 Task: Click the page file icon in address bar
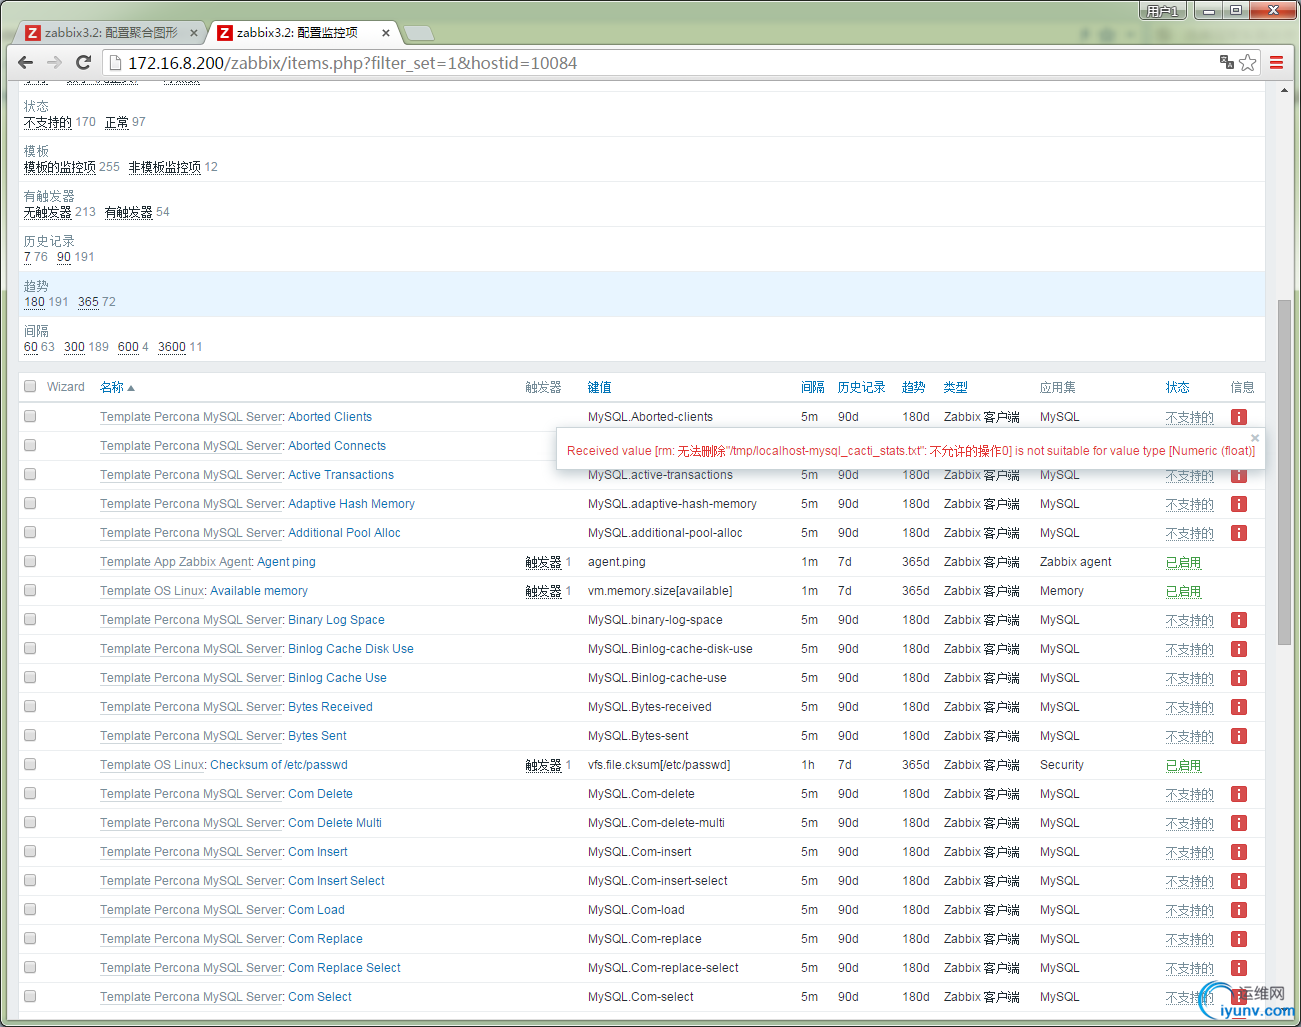(x=115, y=62)
